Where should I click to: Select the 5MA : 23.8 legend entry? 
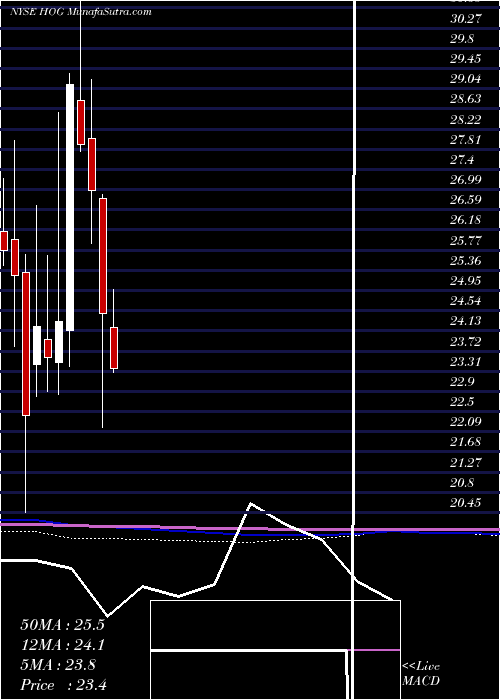(x=58, y=665)
